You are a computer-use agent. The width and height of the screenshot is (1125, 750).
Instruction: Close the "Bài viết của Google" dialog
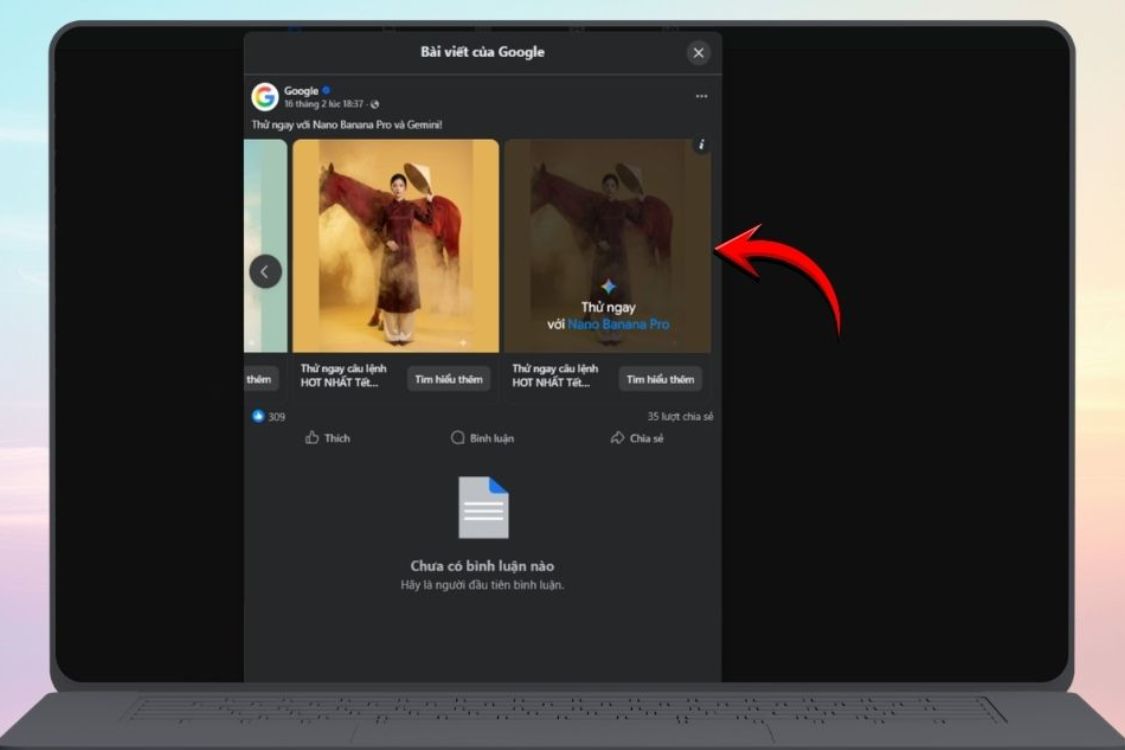pyautogui.click(x=698, y=53)
